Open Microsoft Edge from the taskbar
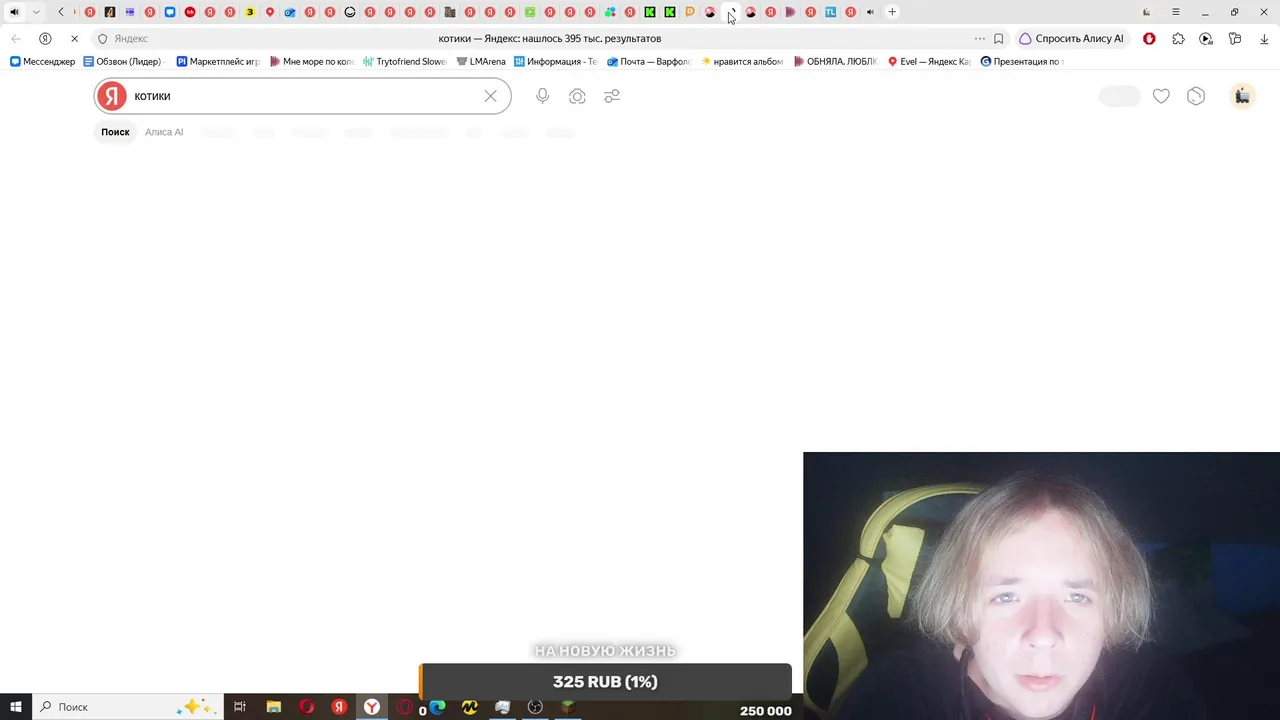 click(x=437, y=707)
